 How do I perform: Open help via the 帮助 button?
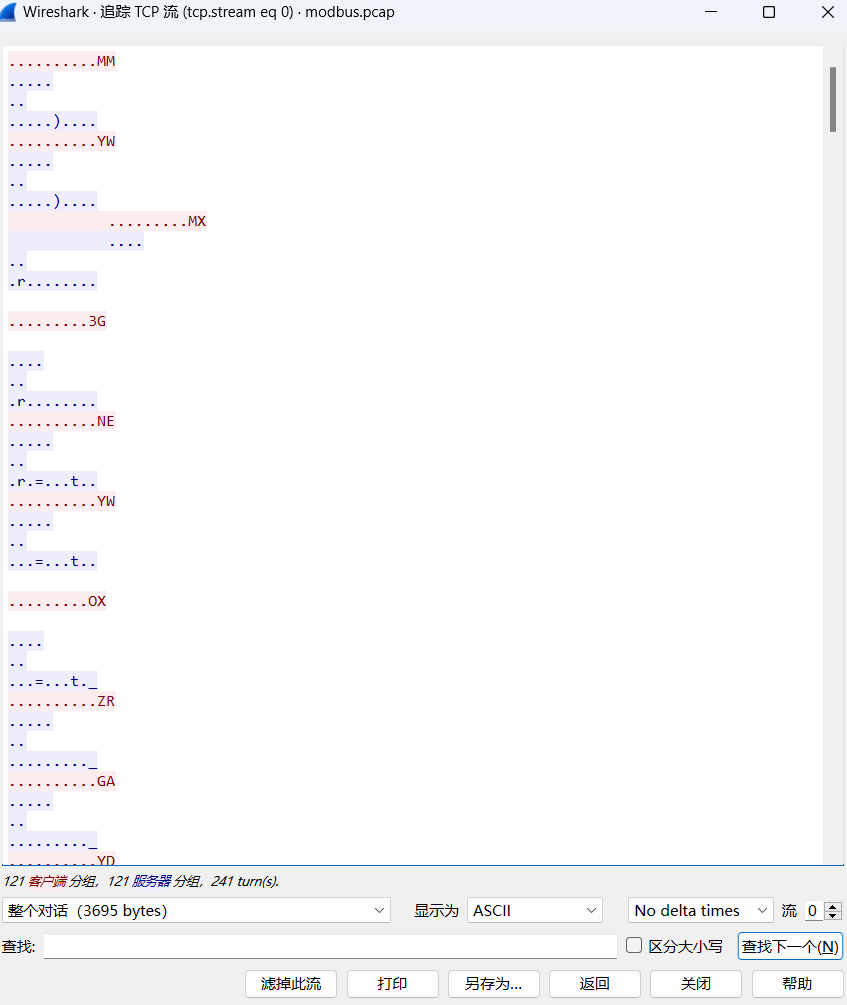797,983
